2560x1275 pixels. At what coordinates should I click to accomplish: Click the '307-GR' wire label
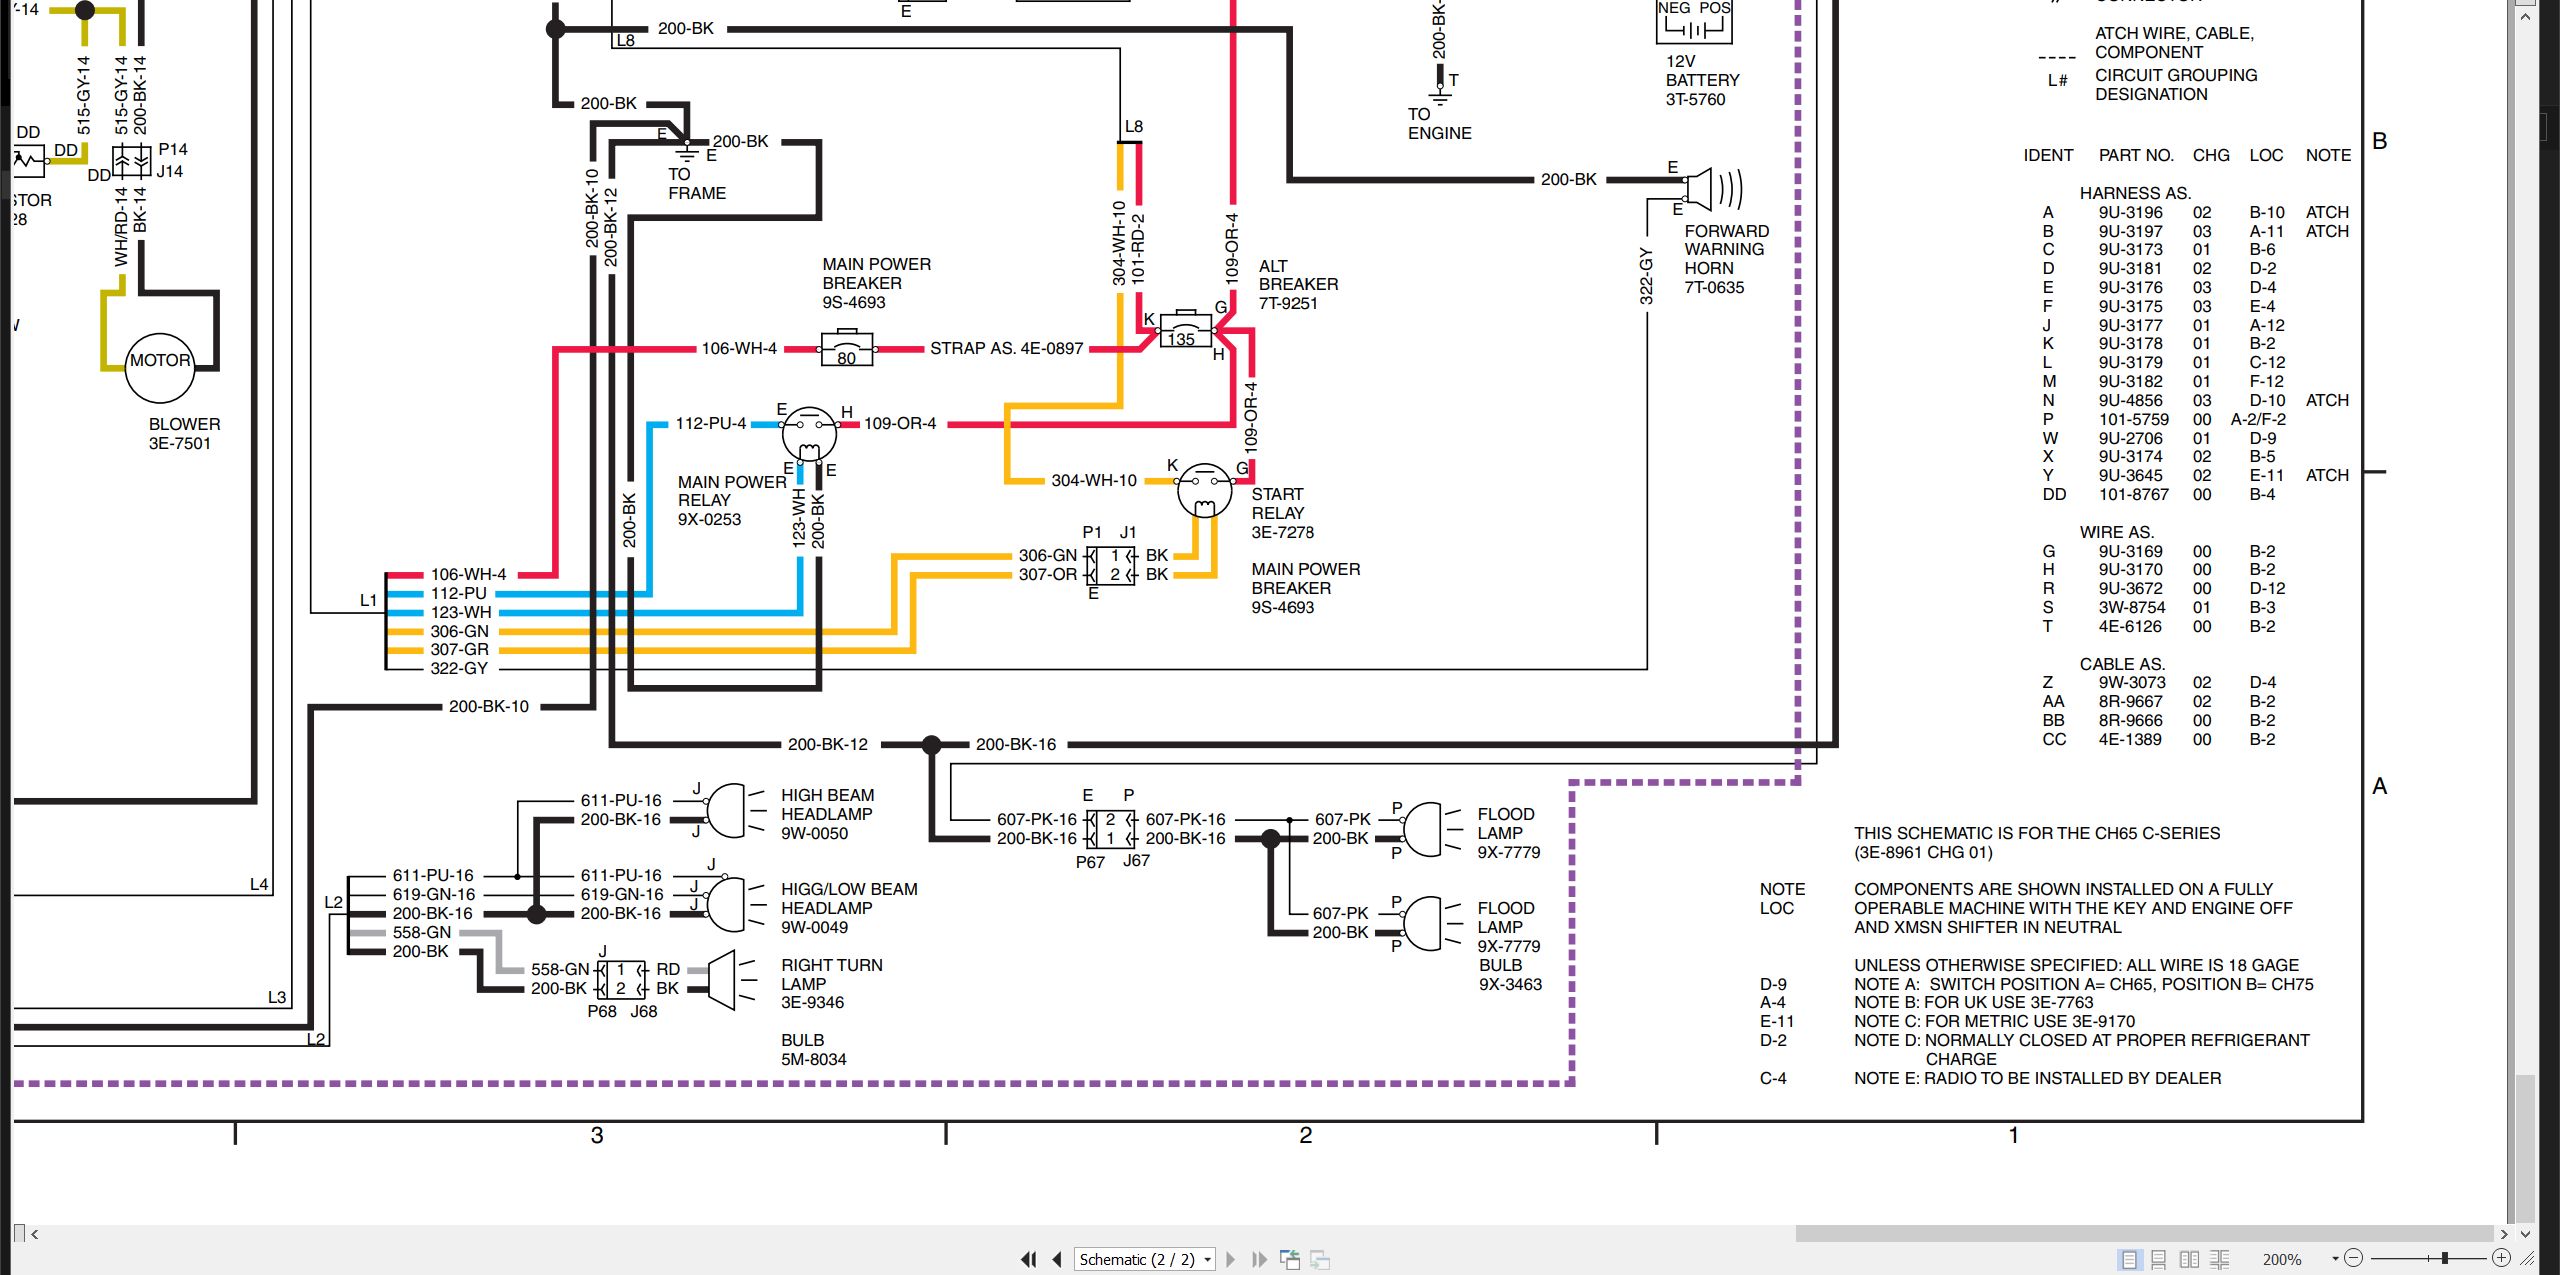click(x=459, y=649)
